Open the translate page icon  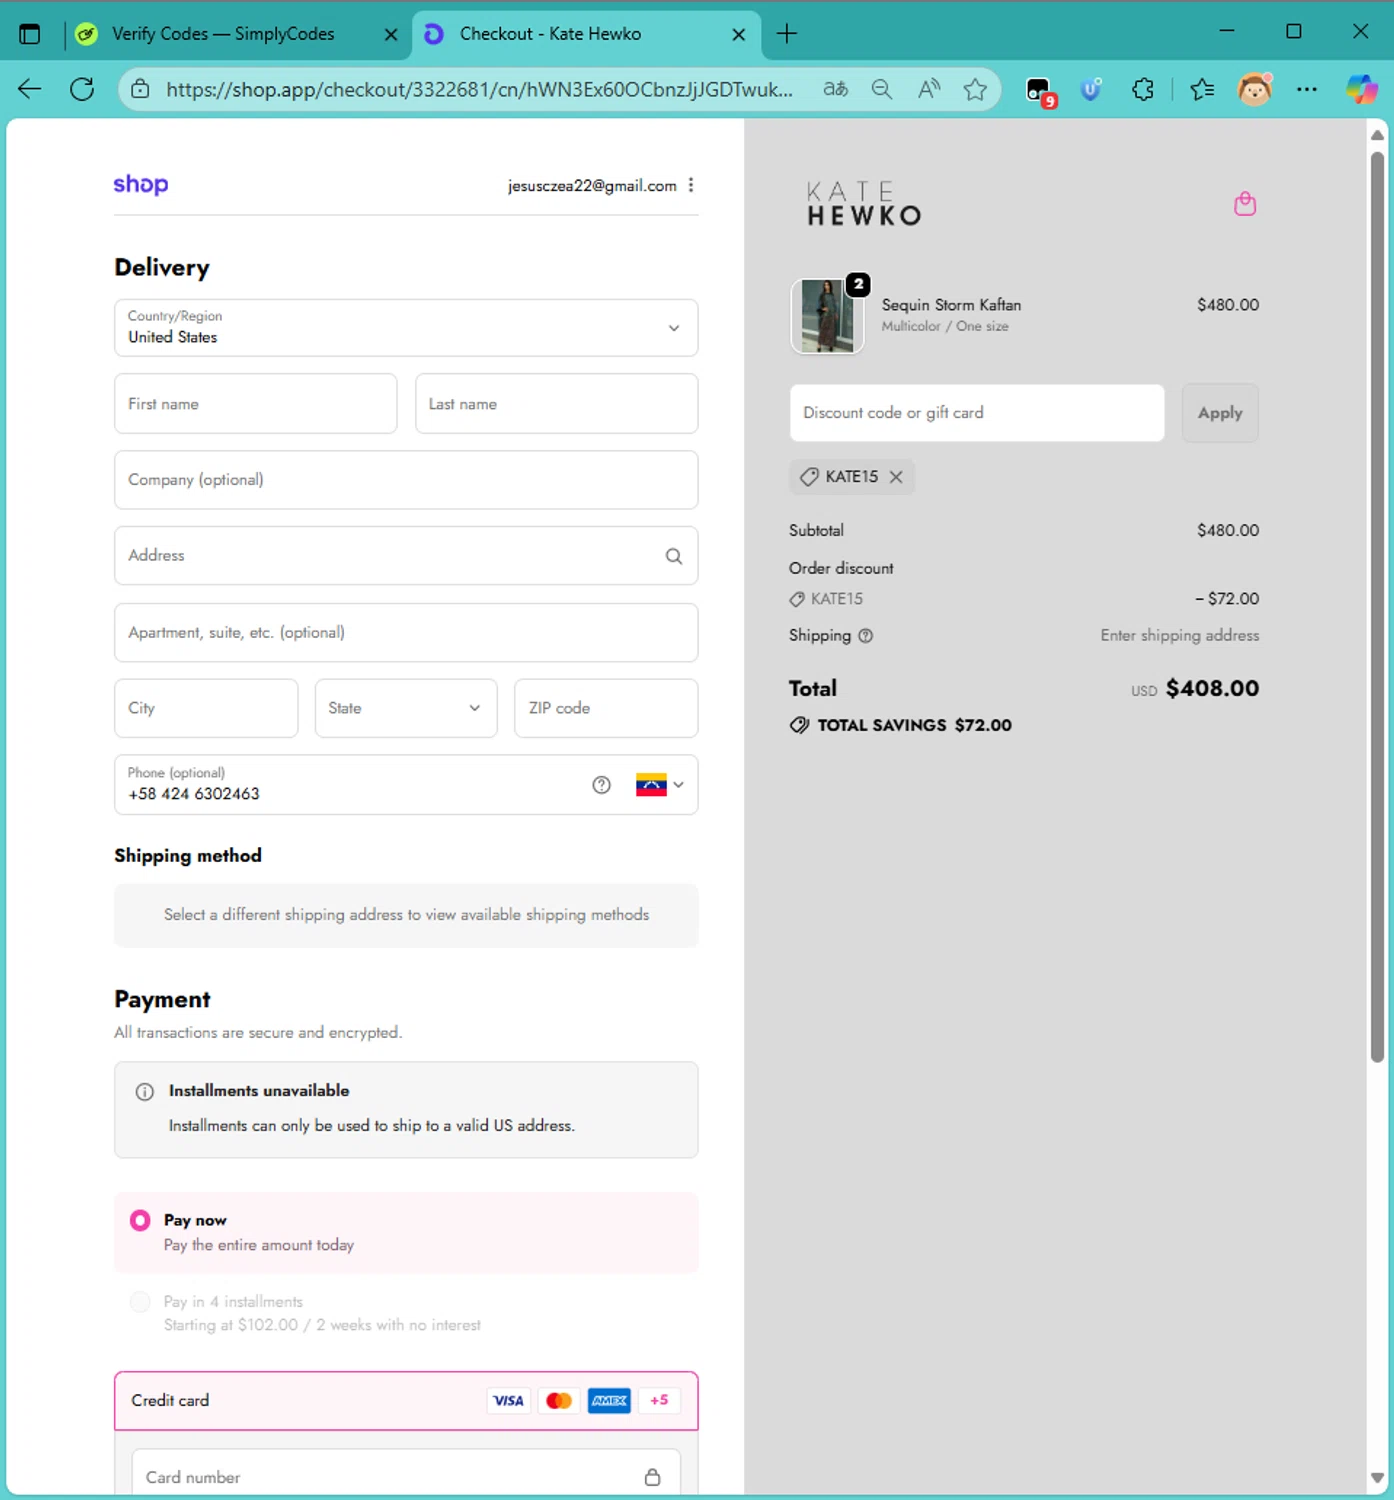(835, 89)
